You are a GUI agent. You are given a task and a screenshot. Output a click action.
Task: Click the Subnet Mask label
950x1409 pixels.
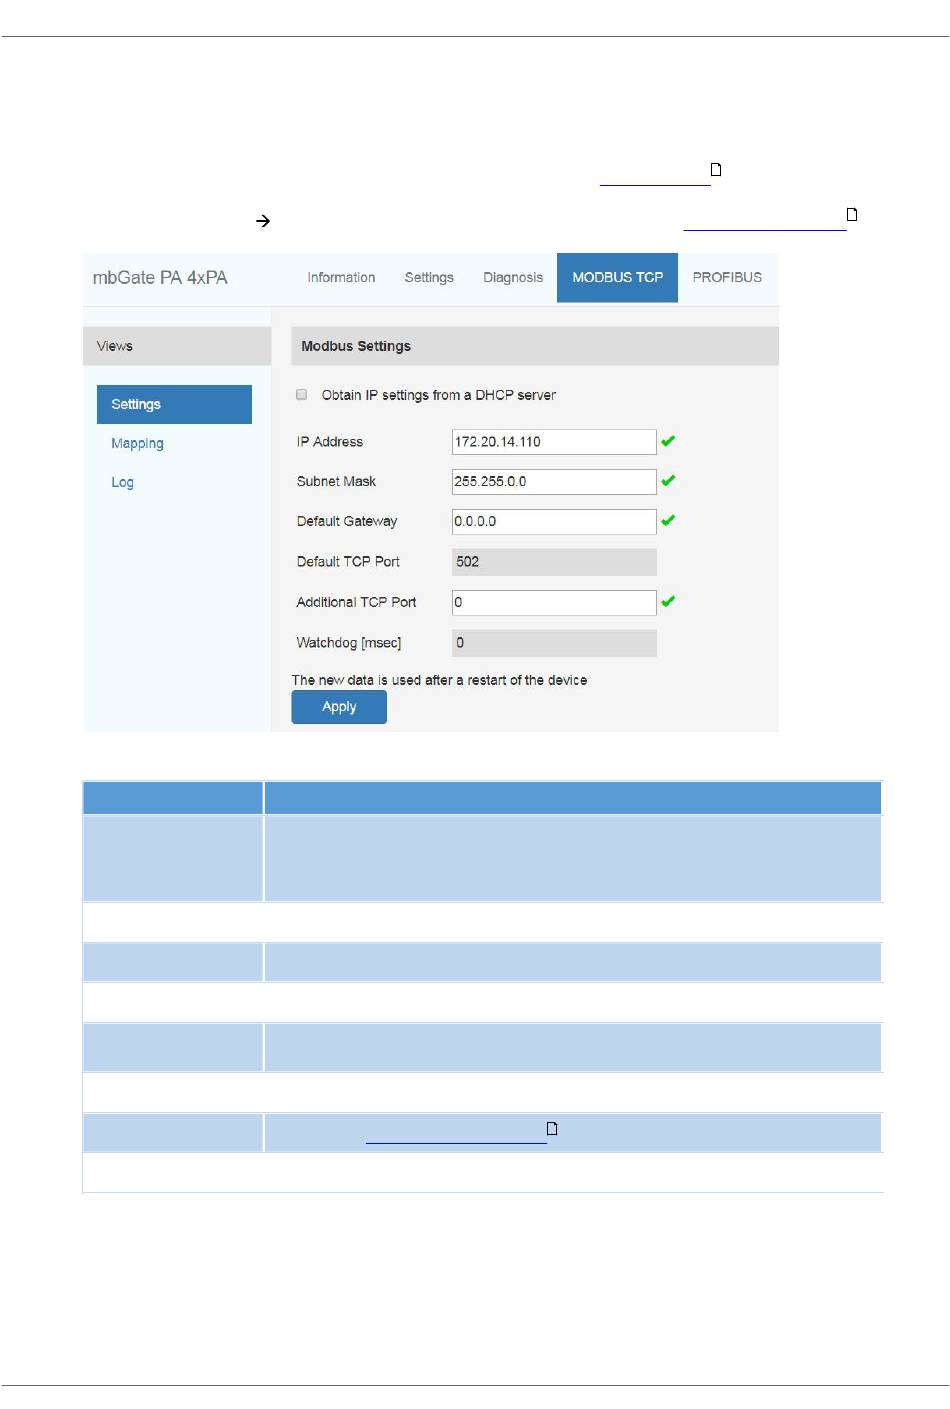[336, 482]
